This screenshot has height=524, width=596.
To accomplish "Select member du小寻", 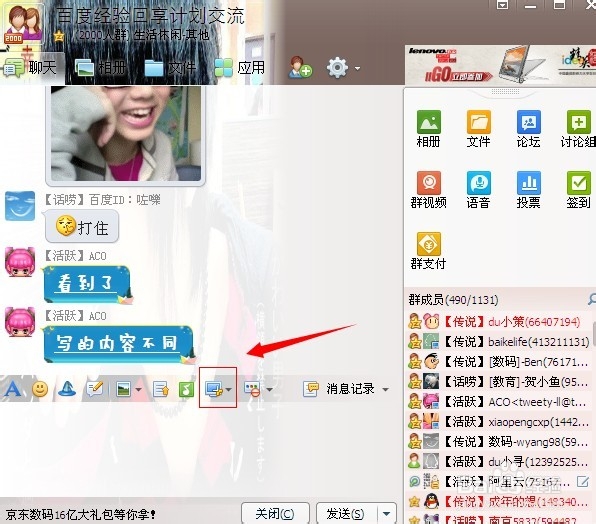I will pos(498,462).
